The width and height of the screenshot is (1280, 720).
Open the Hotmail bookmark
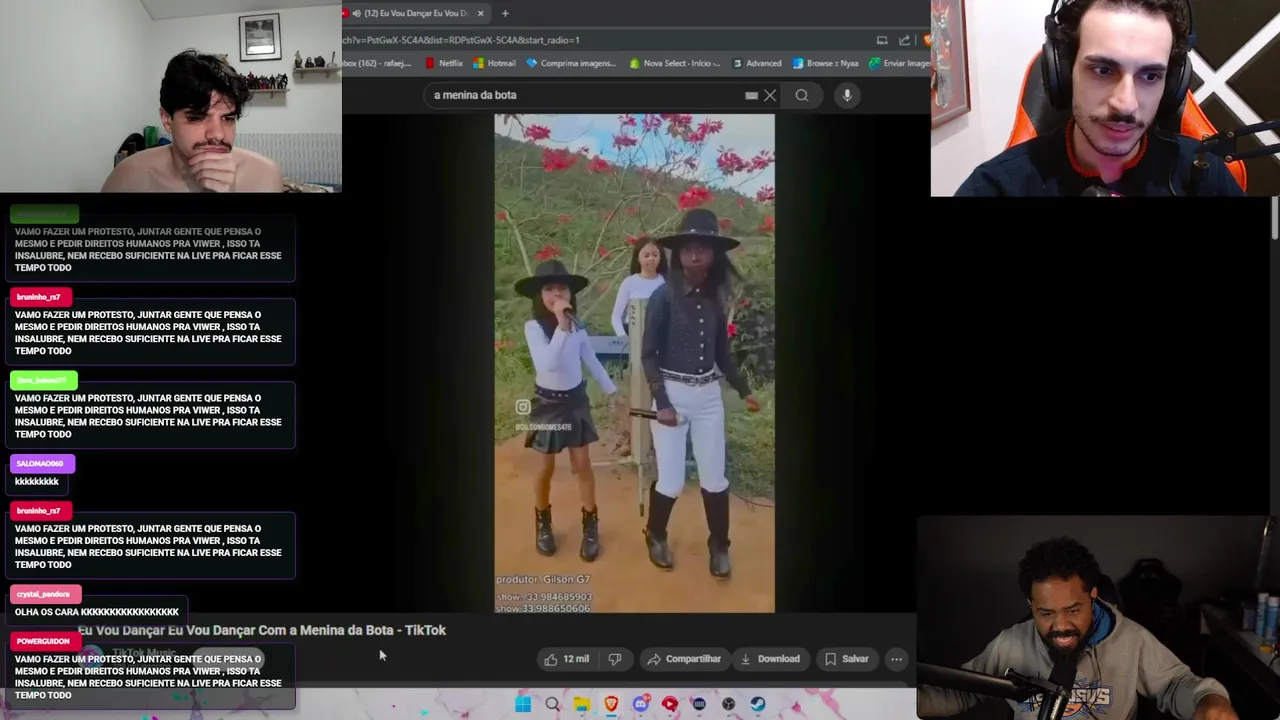(494, 63)
